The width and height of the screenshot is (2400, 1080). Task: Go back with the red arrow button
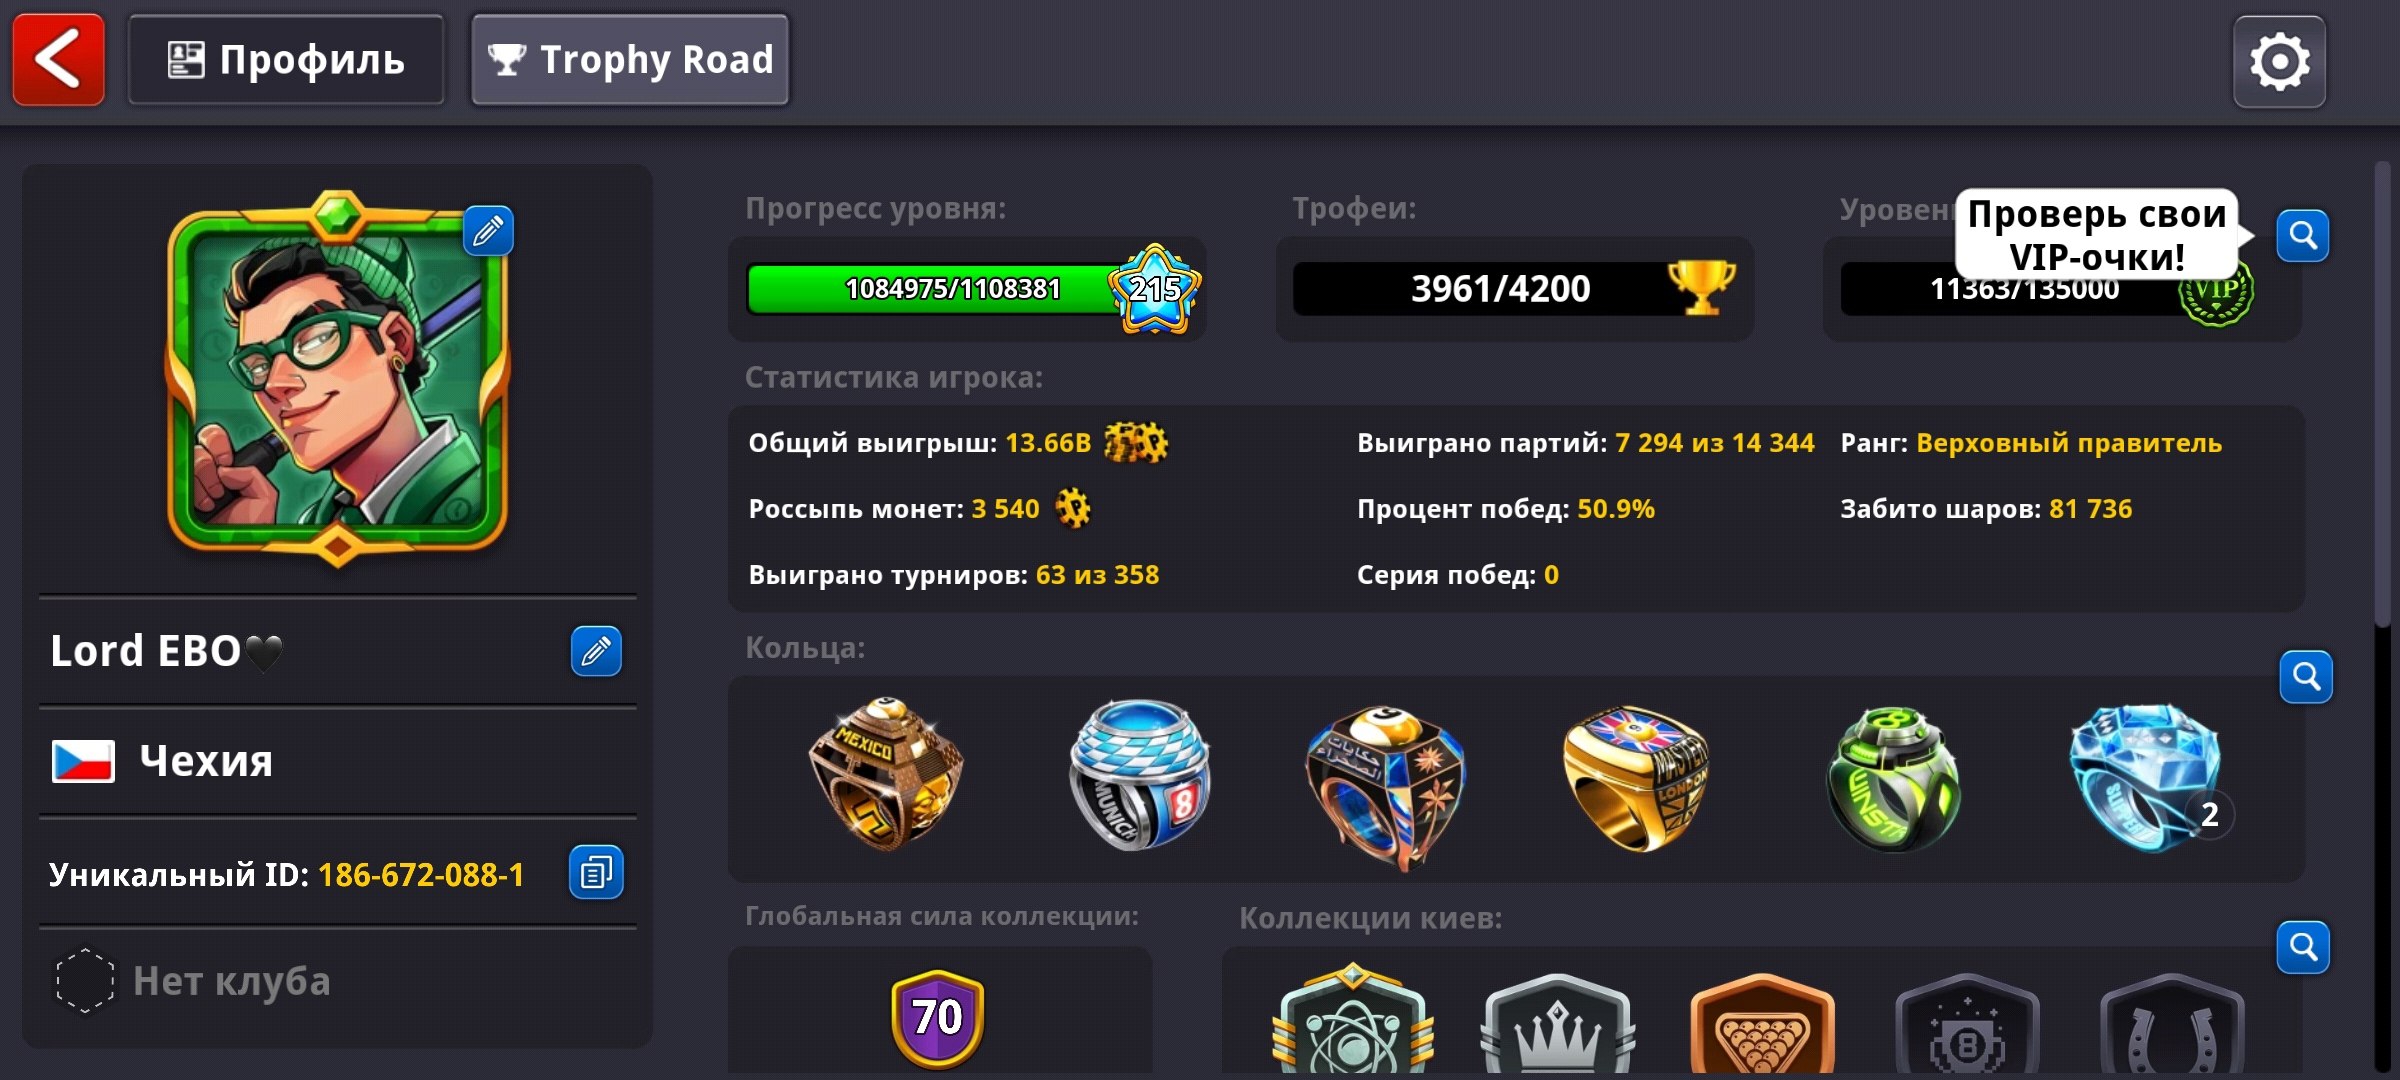pos(58,60)
